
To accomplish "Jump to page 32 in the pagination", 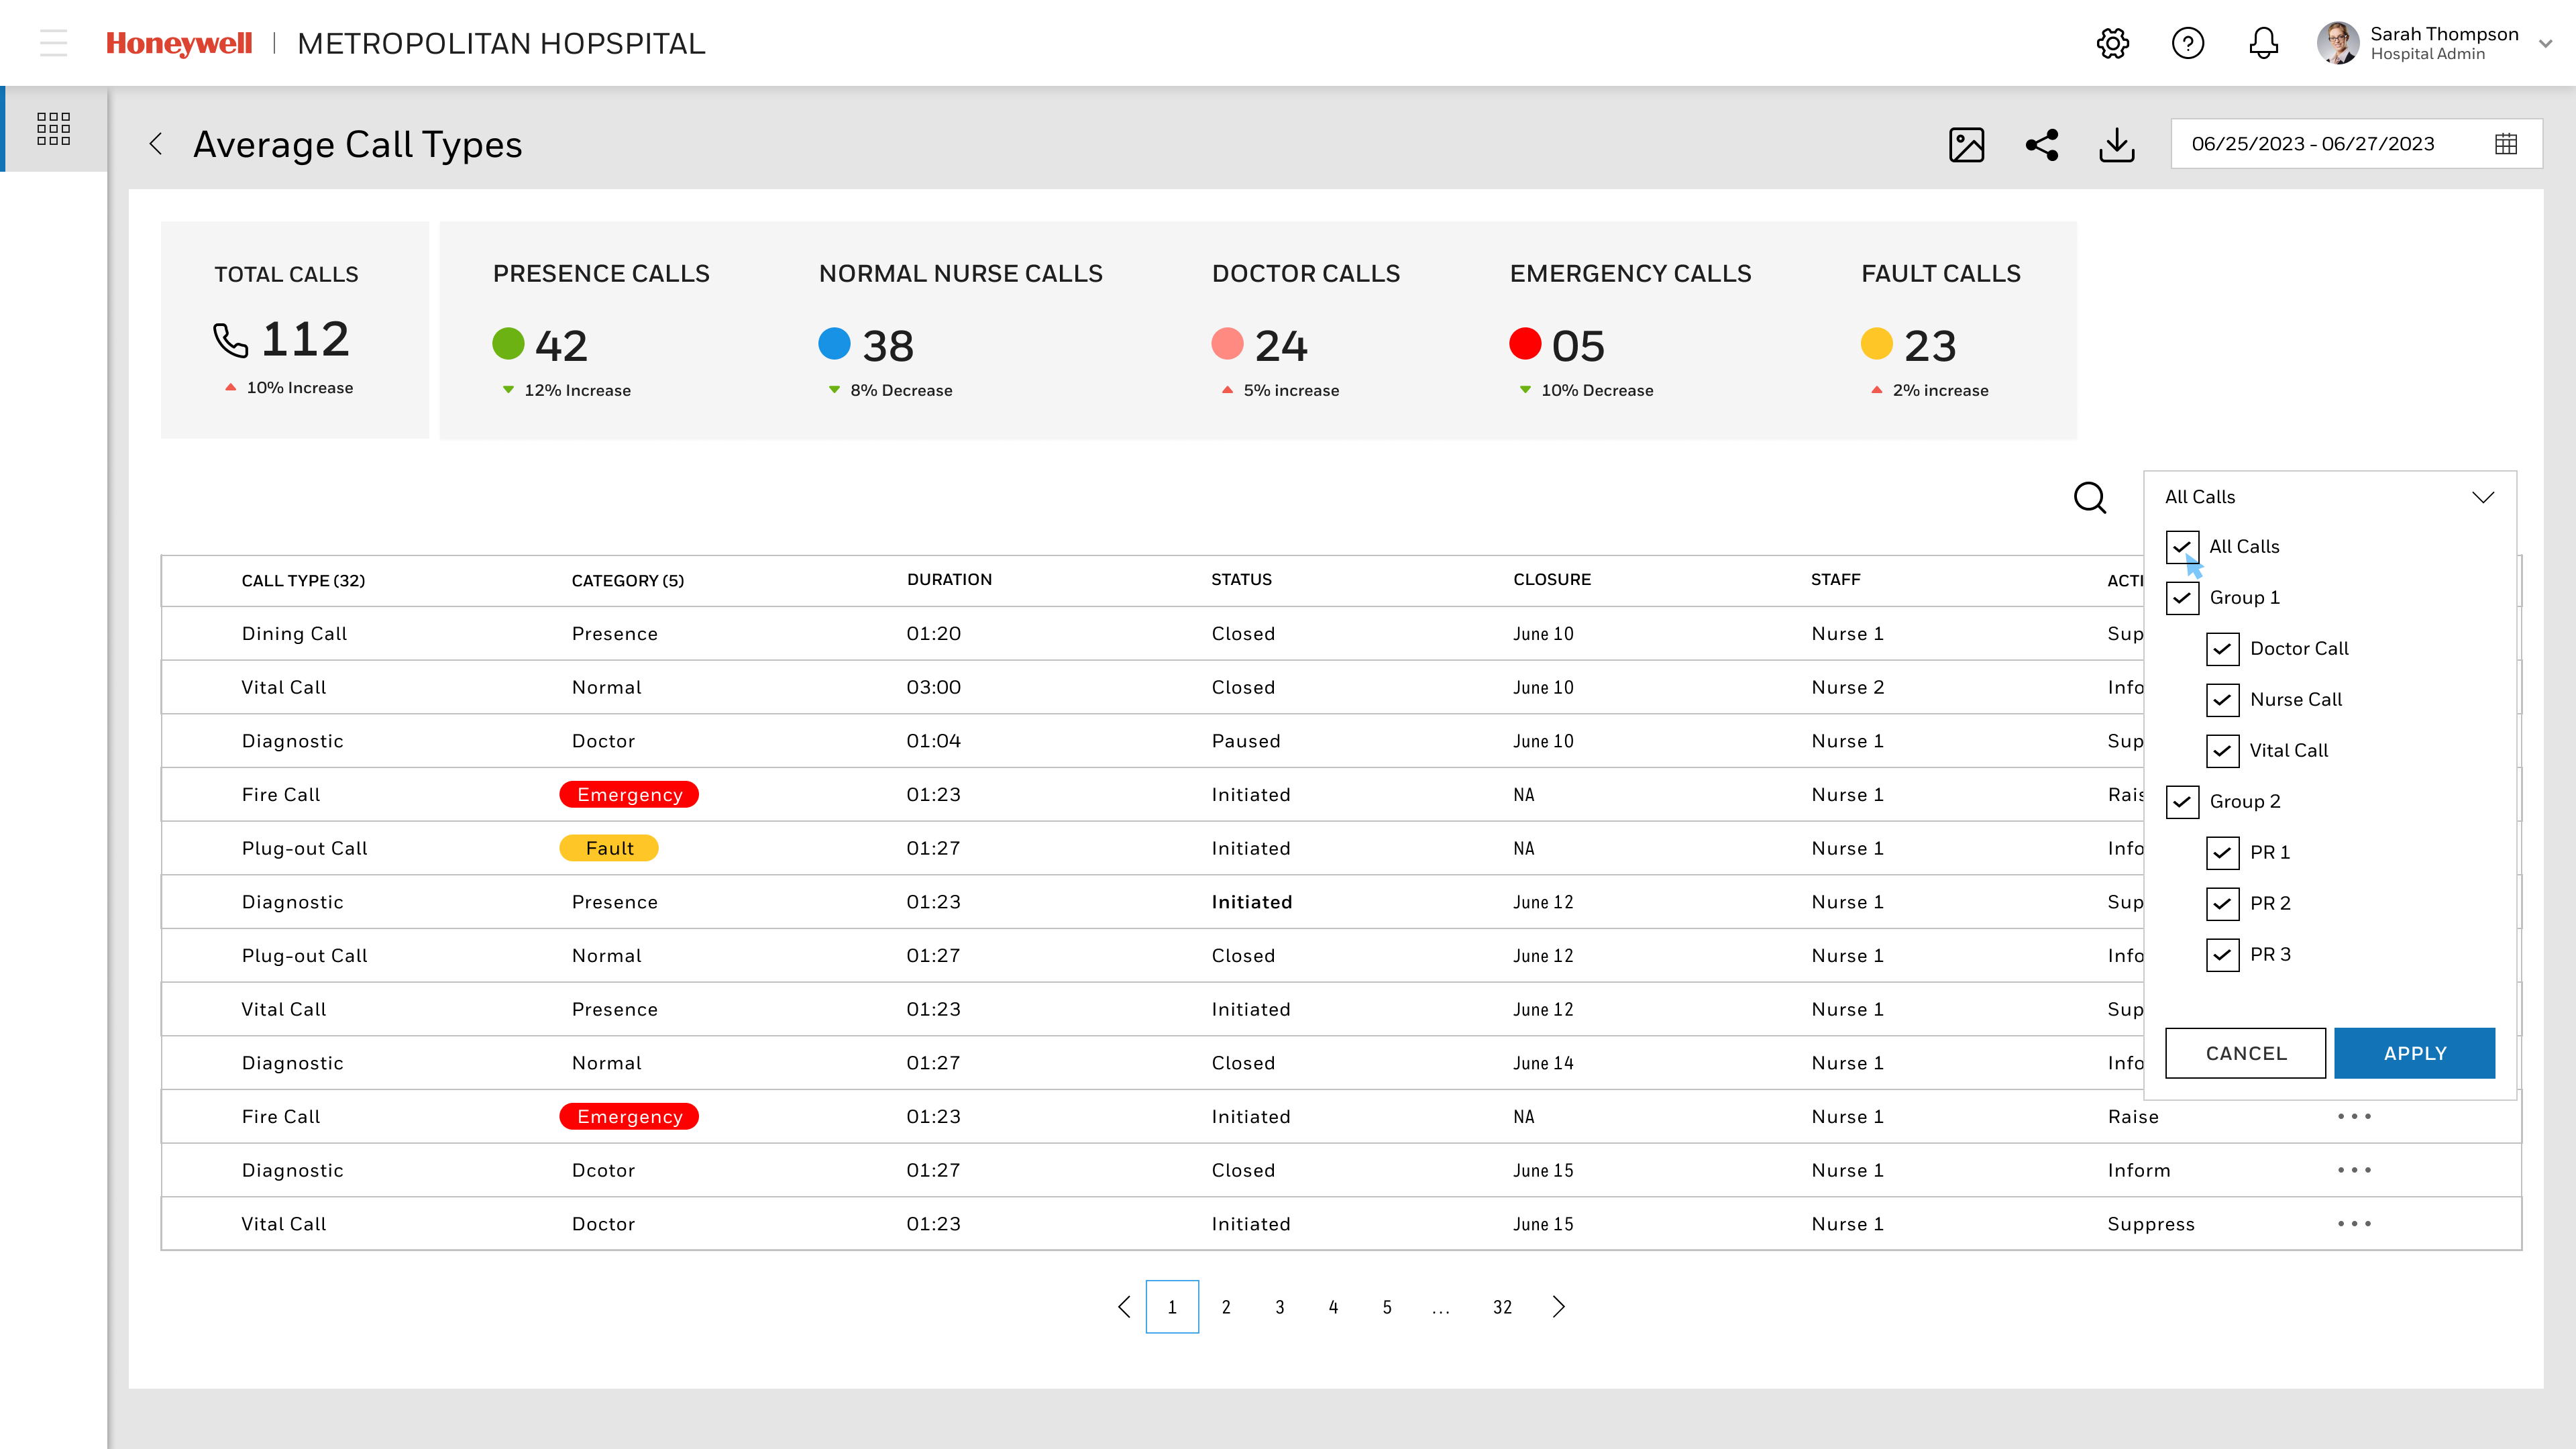I will pyautogui.click(x=1501, y=1307).
